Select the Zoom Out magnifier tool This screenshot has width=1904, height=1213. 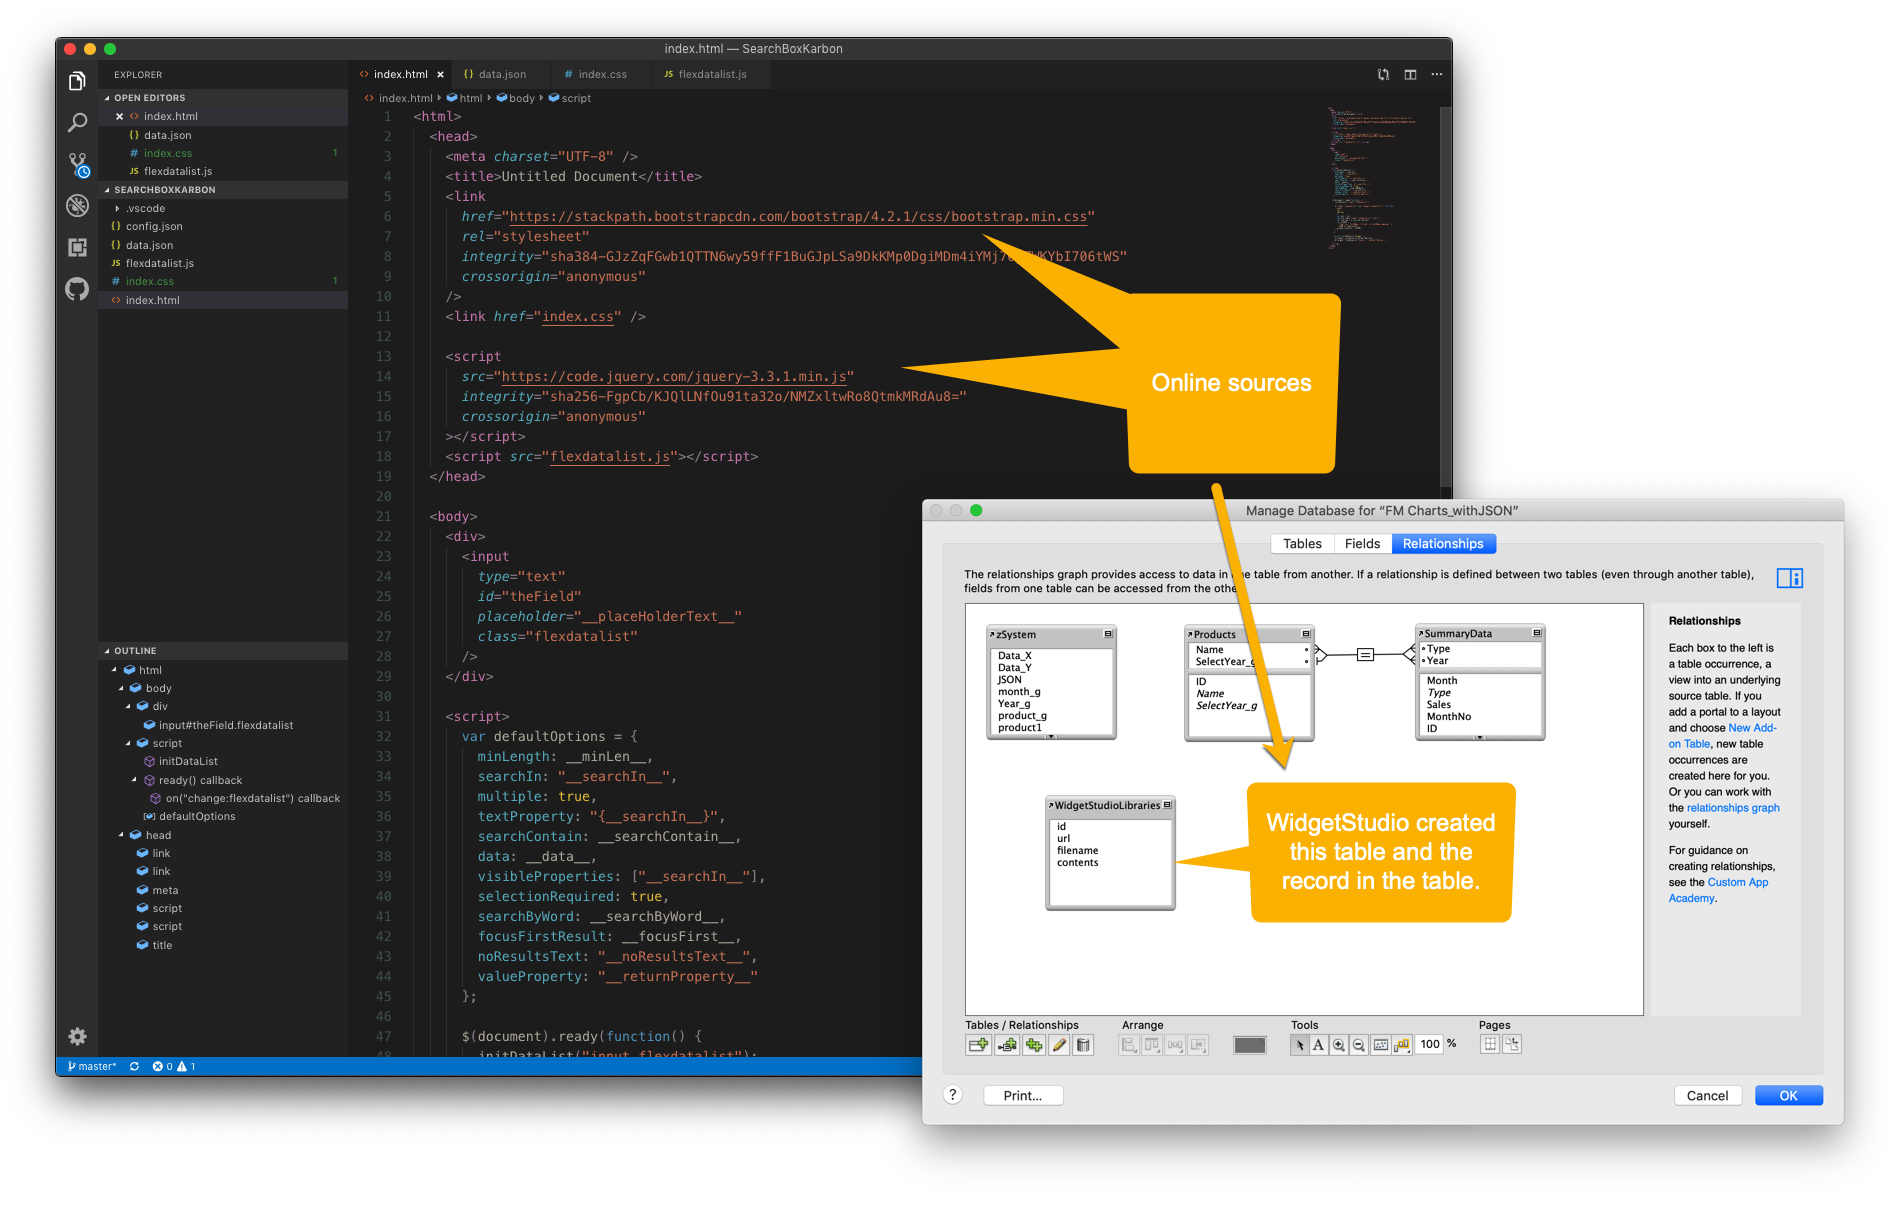[1359, 1045]
